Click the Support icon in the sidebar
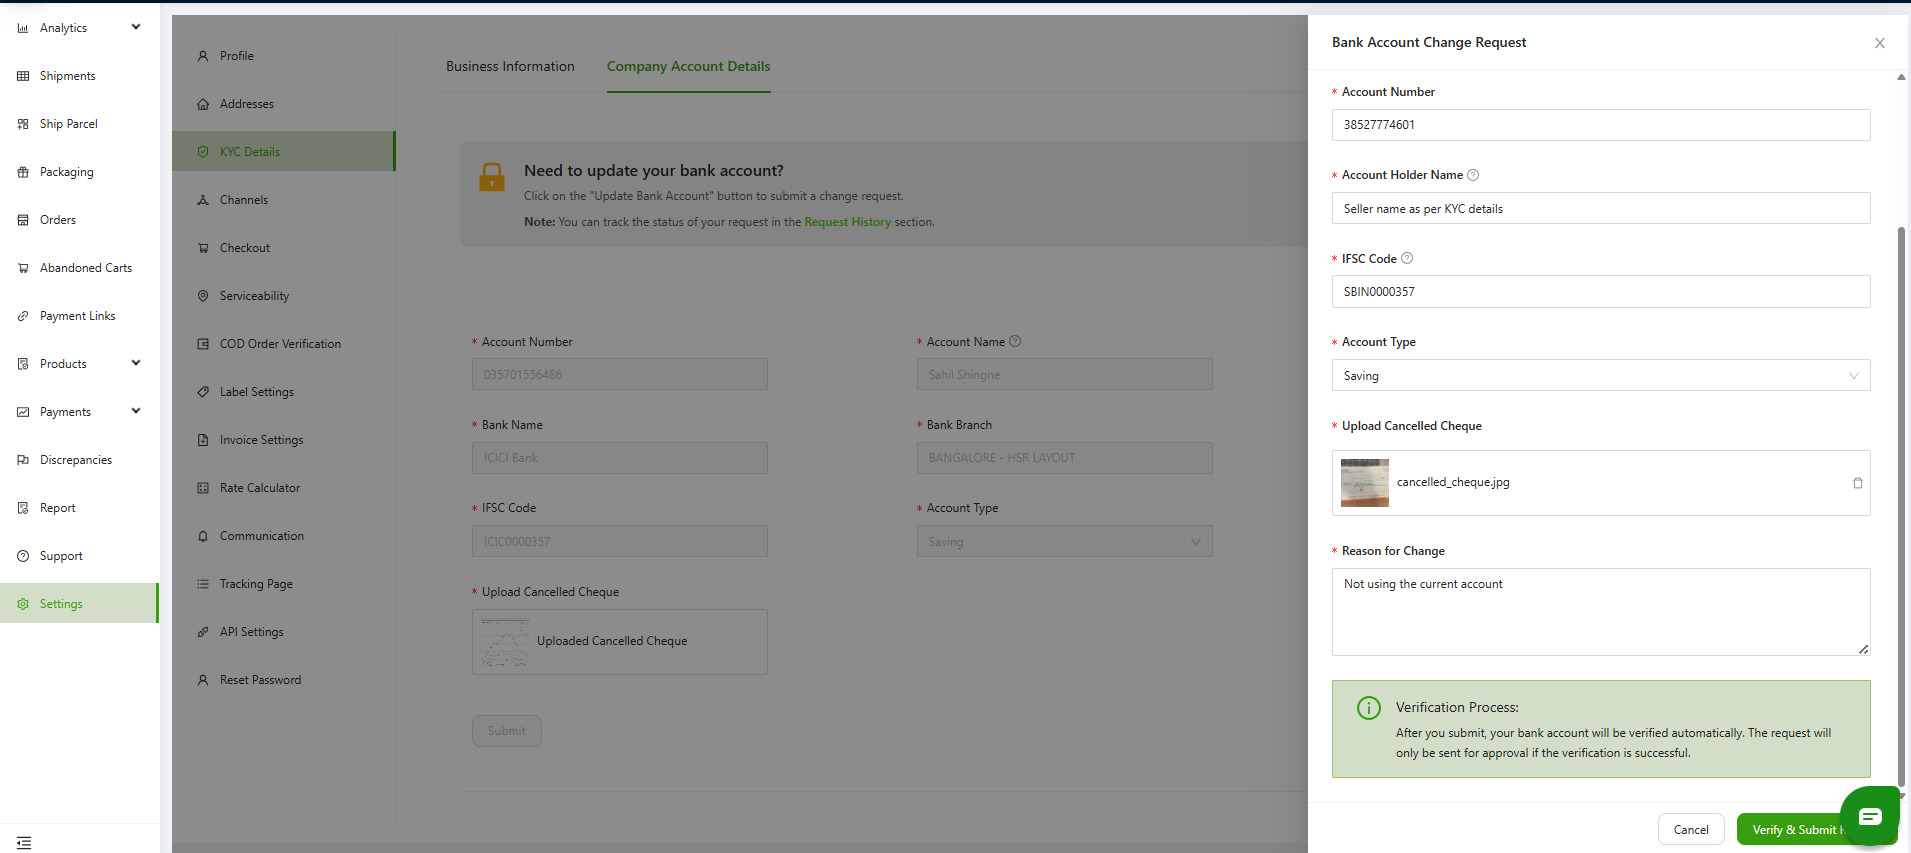This screenshot has height=853, width=1911. (23, 556)
